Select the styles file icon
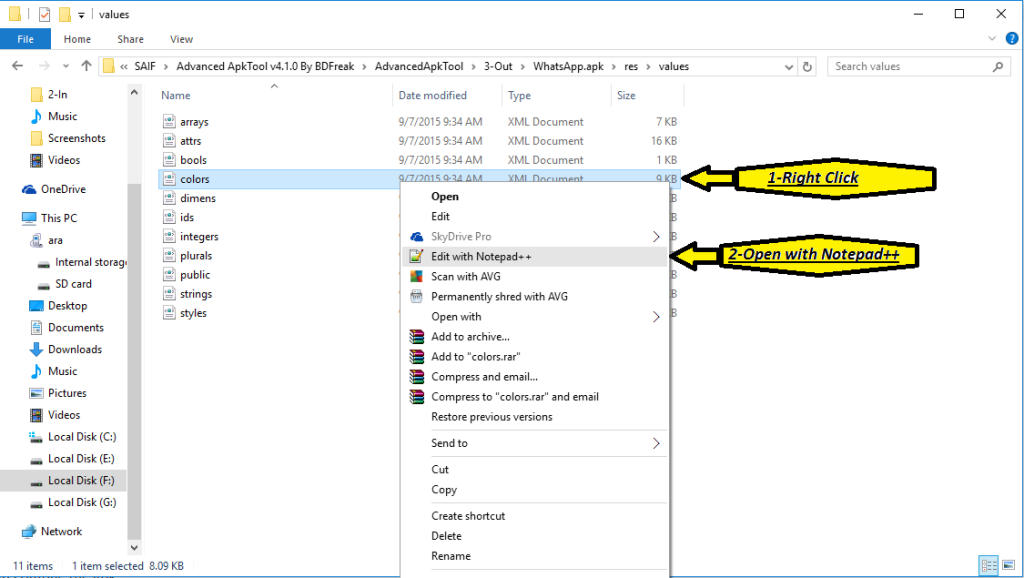This screenshot has height=578, width=1024. 169,313
